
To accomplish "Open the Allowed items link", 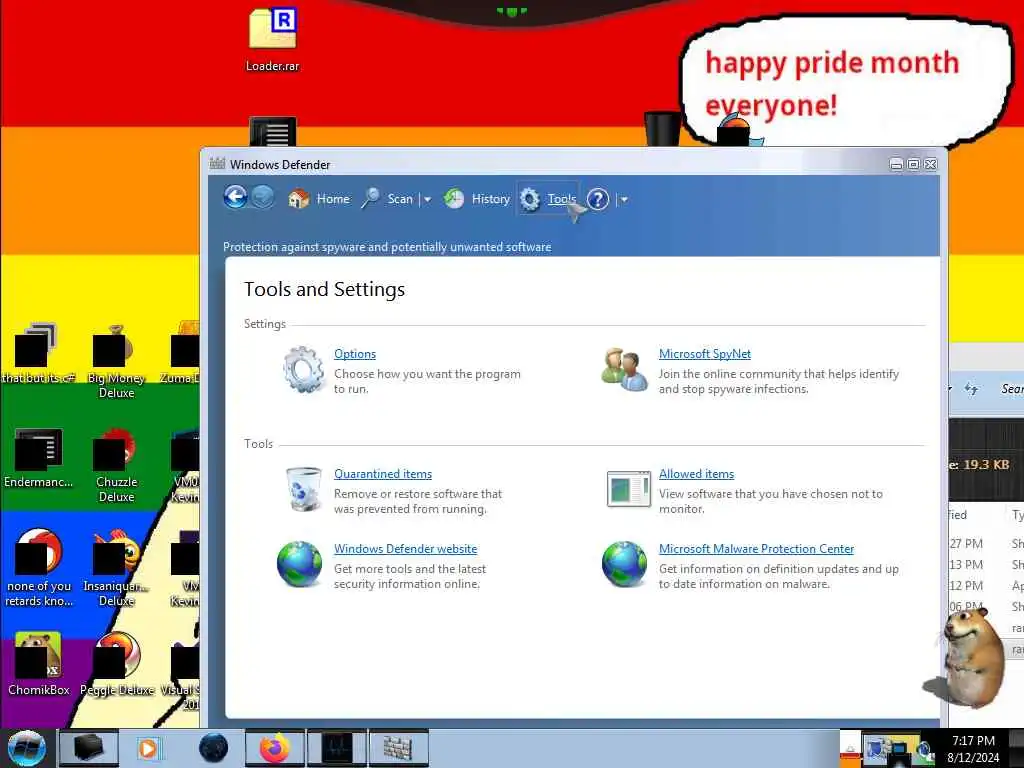I will (696, 473).
